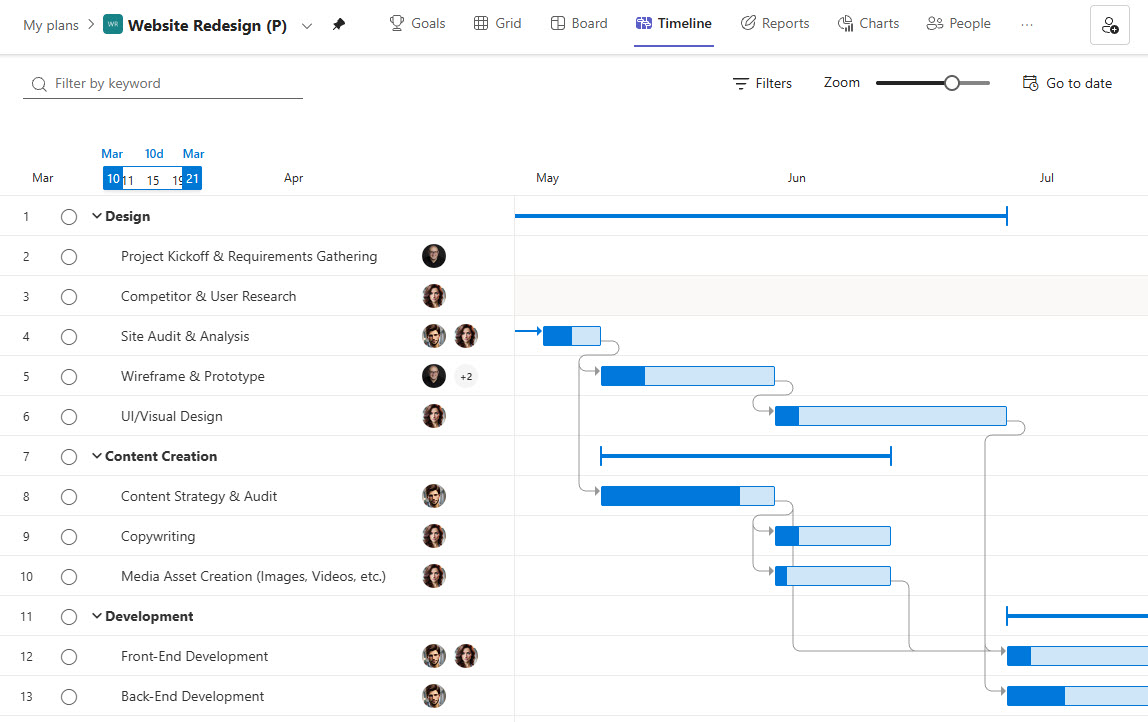Click the Filter by keyword field
The width and height of the screenshot is (1148, 722).
point(163,83)
